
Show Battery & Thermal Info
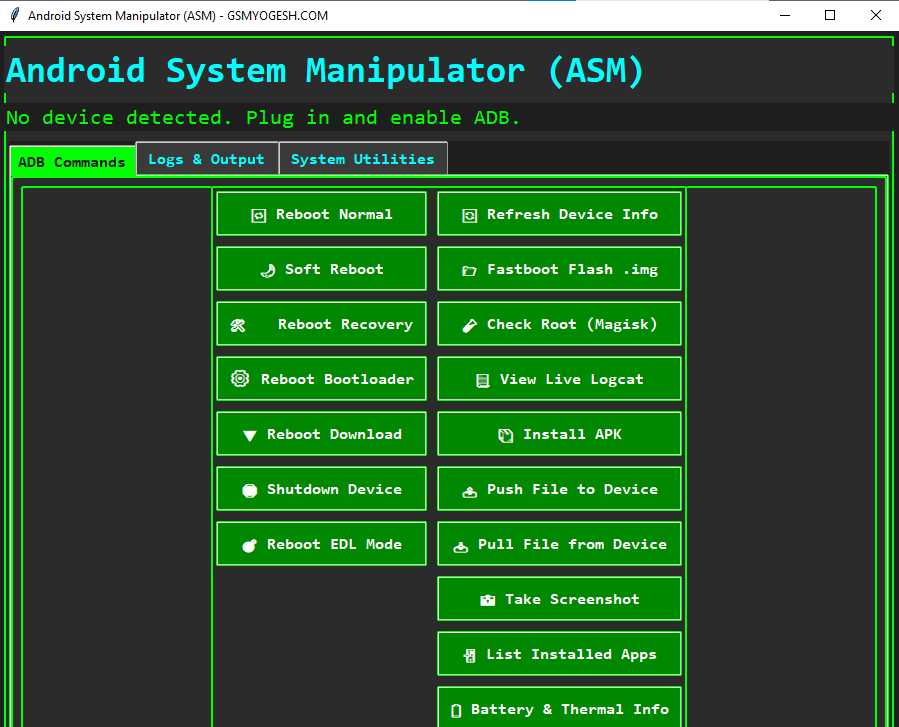pyautogui.click(x=558, y=708)
